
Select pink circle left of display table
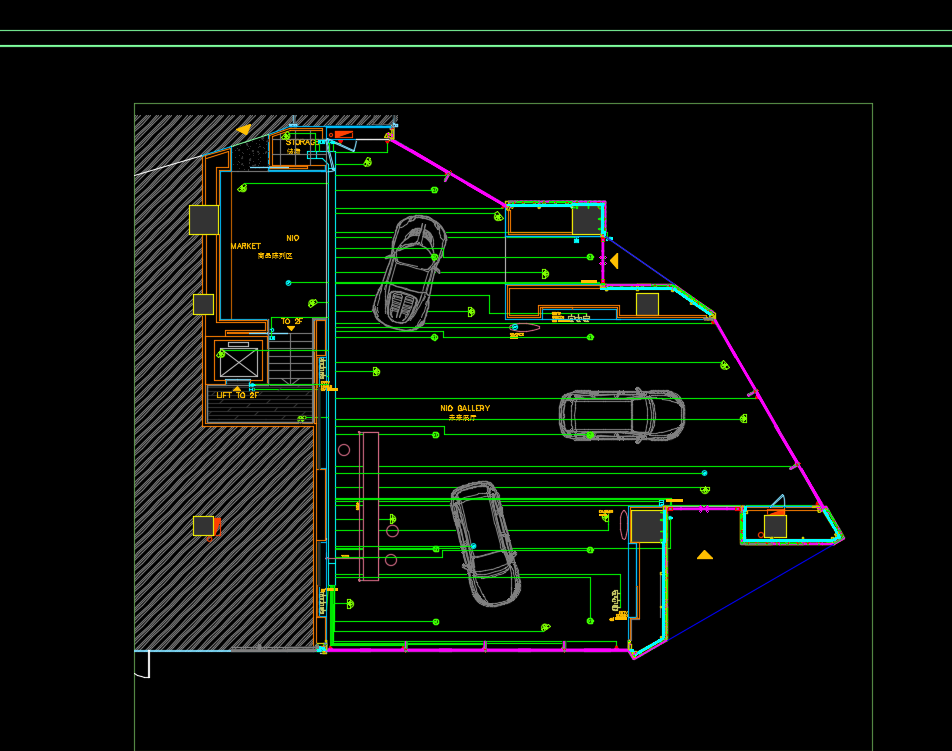tap(344, 450)
